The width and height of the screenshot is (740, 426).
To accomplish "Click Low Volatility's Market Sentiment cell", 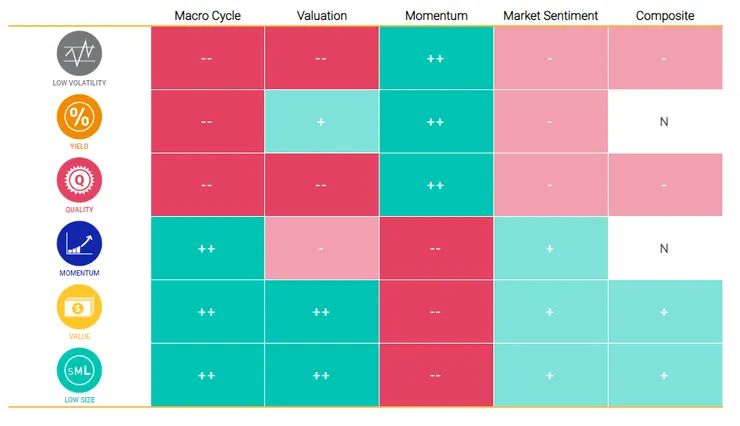I will click(x=550, y=58).
